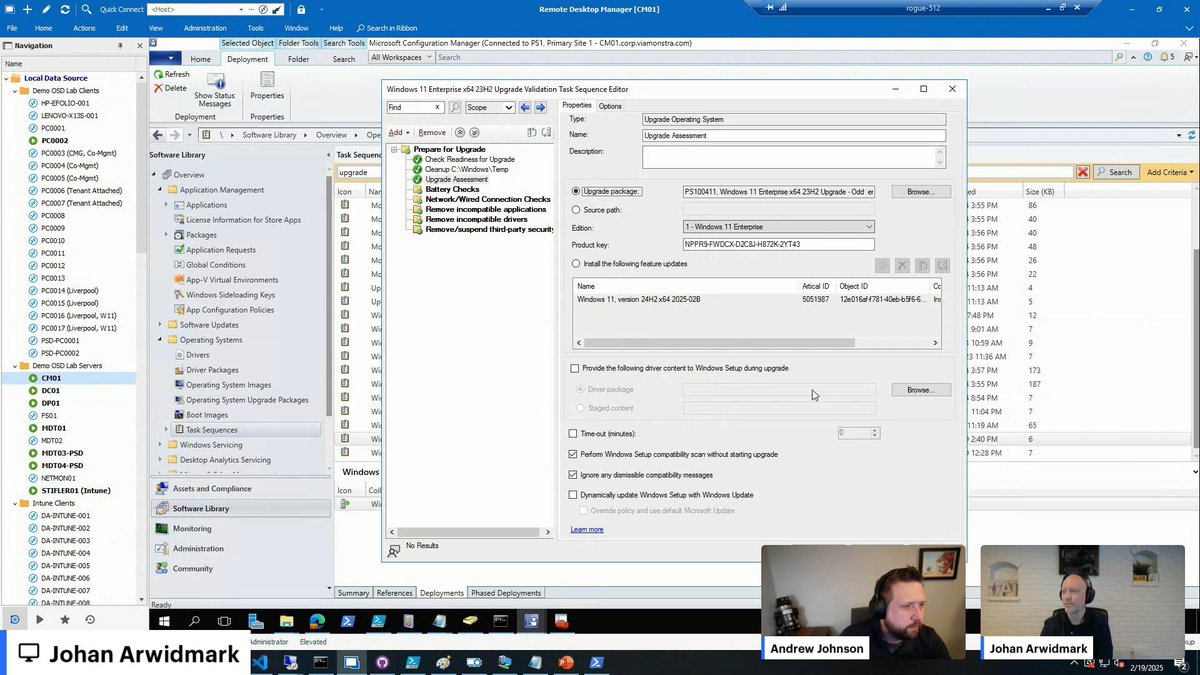Image resolution: width=1200 pixels, height=675 pixels.
Task: Select the Folder ribbon tab
Action: 299,59
